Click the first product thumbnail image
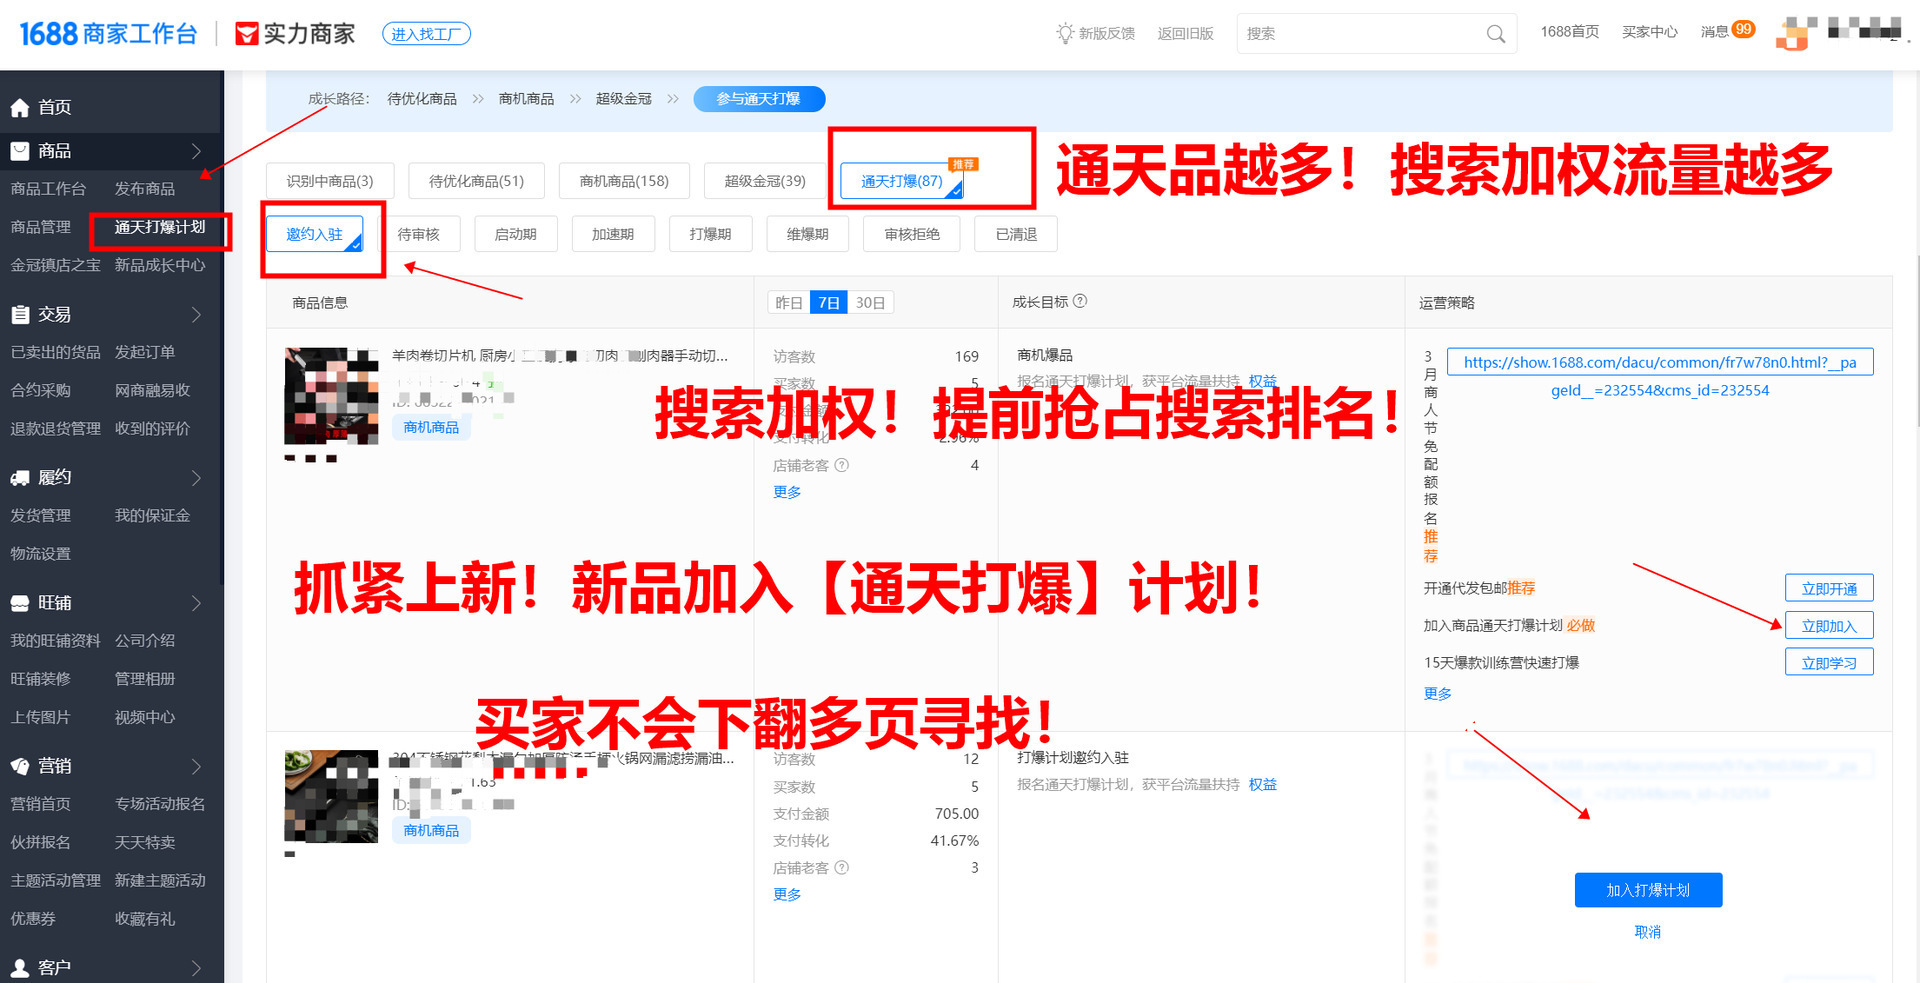The image size is (1920, 983). coord(331,396)
